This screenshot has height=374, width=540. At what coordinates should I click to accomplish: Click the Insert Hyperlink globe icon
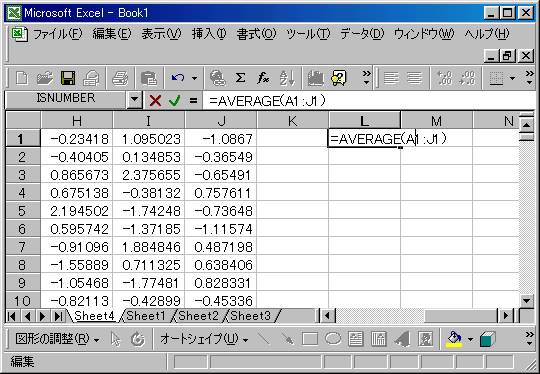(218, 79)
